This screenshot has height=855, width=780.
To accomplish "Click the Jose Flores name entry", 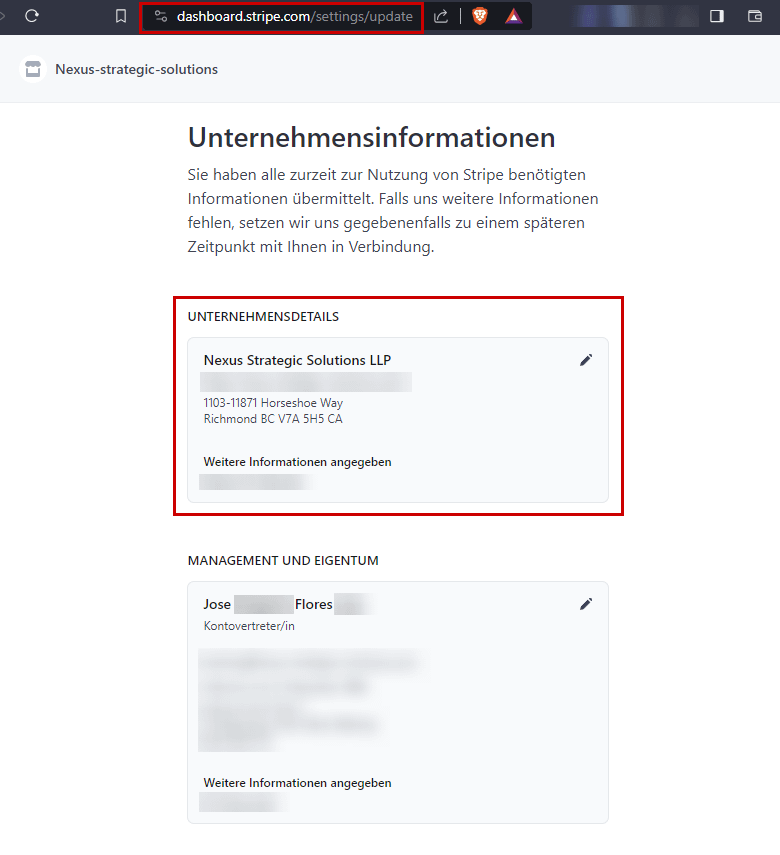I will point(268,604).
